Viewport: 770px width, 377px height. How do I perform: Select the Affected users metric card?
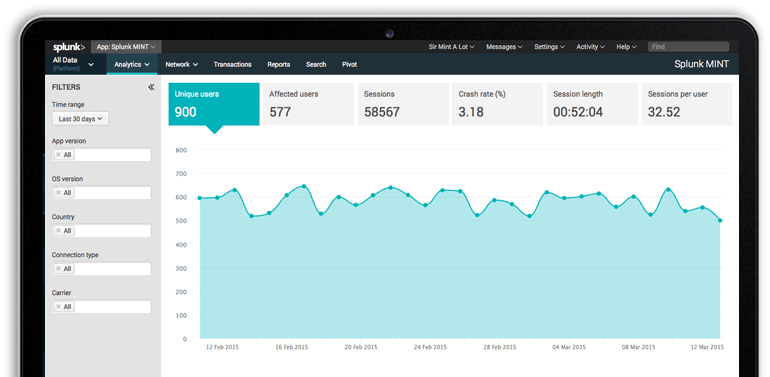point(308,104)
